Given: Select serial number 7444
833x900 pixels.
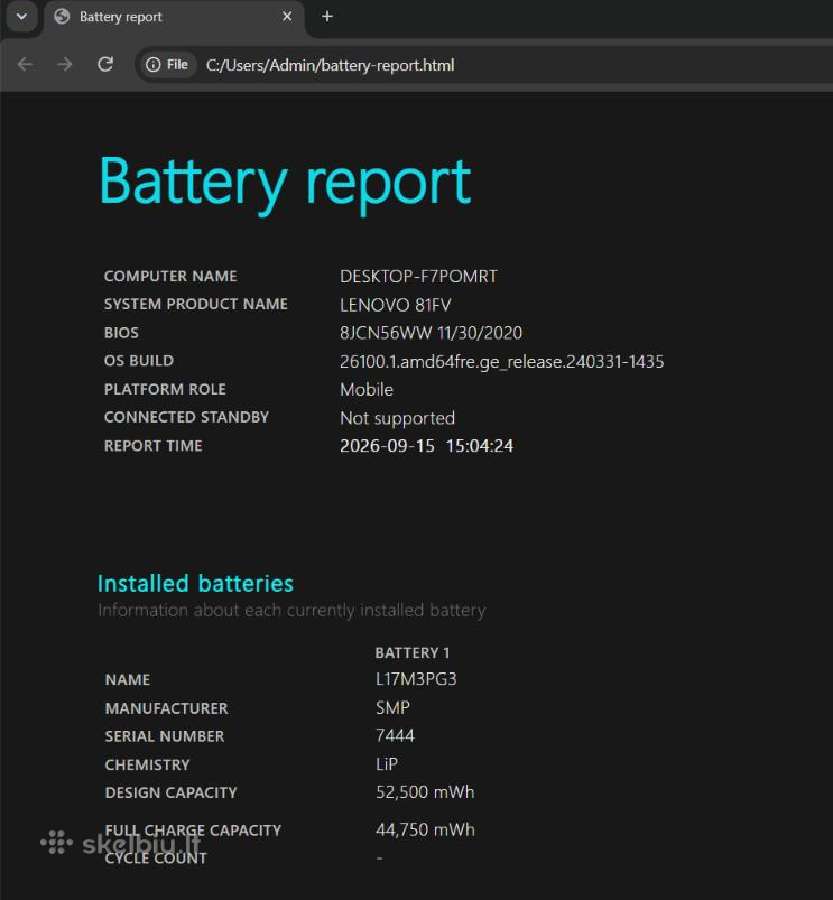Looking at the screenshot, I should [395, 736].
